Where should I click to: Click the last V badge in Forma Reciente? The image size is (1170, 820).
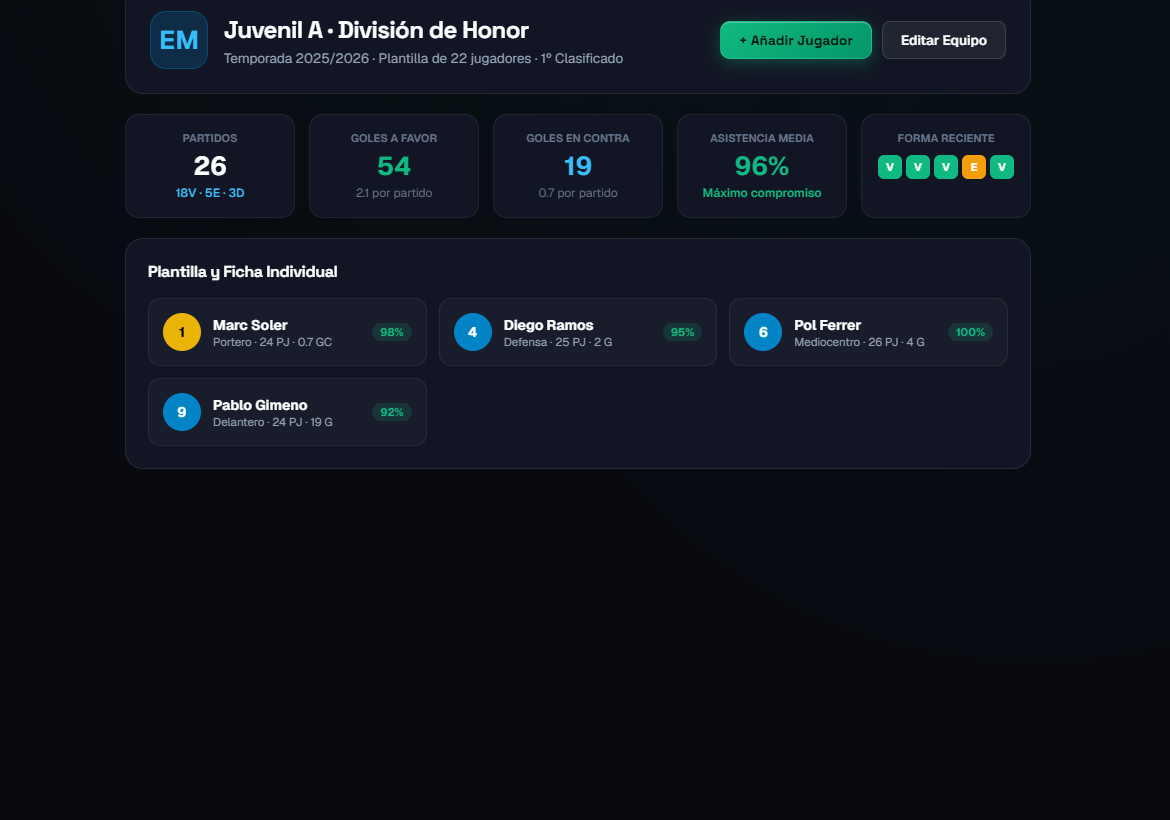(1001, 167)
